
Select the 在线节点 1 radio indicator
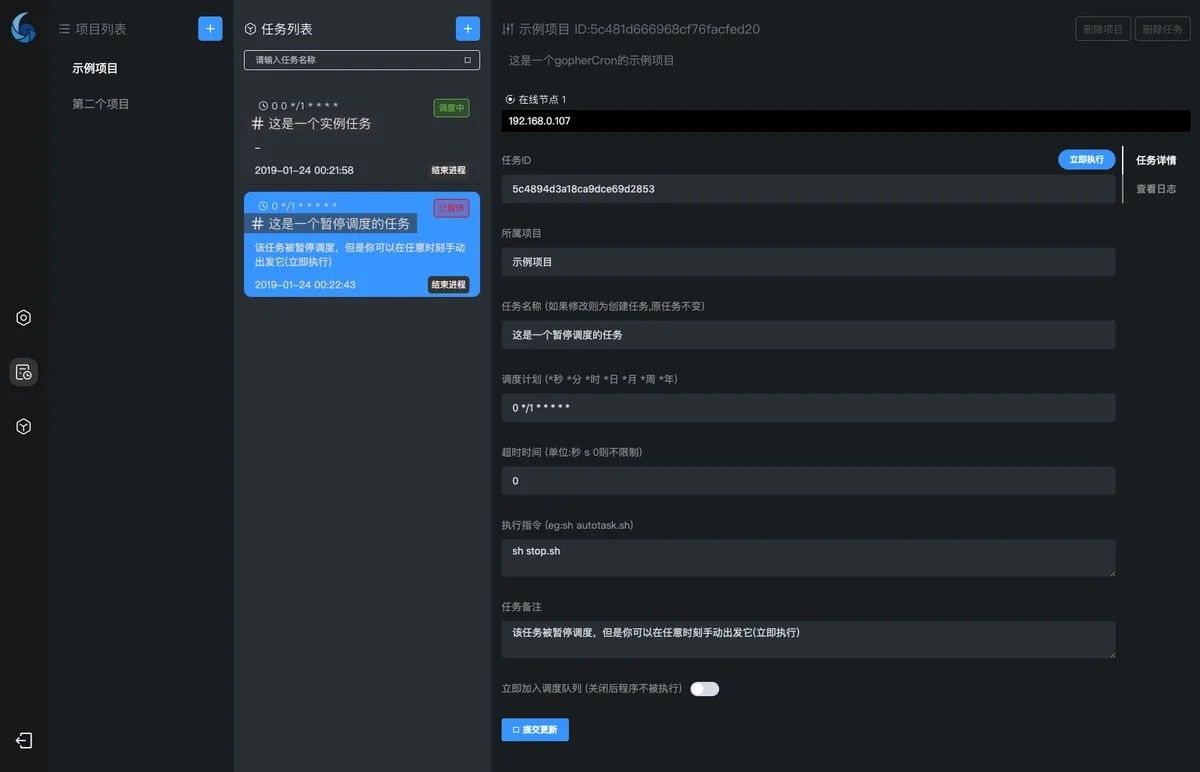click(x=510, y=99)
